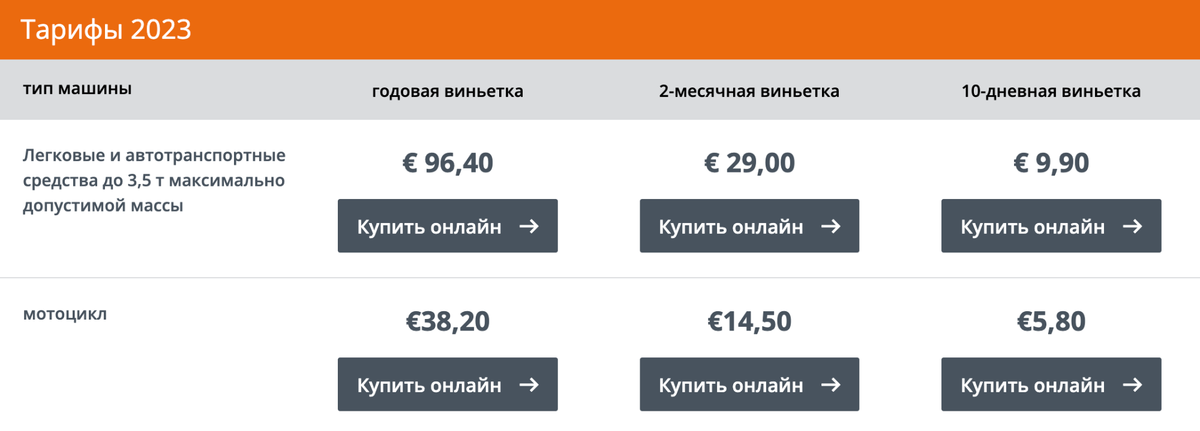Click the 'Тарифы 2023' heading

(106, 30)
